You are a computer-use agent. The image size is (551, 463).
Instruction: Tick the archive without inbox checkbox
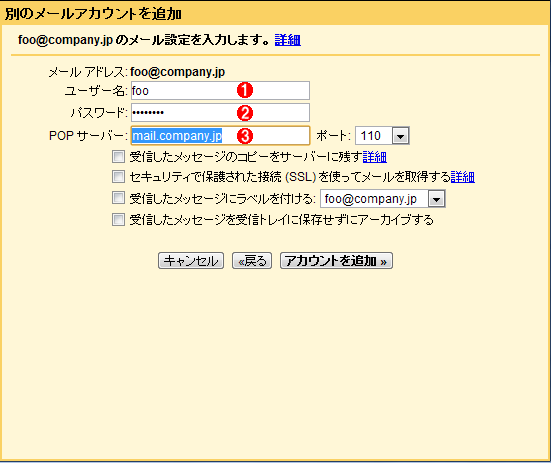click(x=118, y=220)
